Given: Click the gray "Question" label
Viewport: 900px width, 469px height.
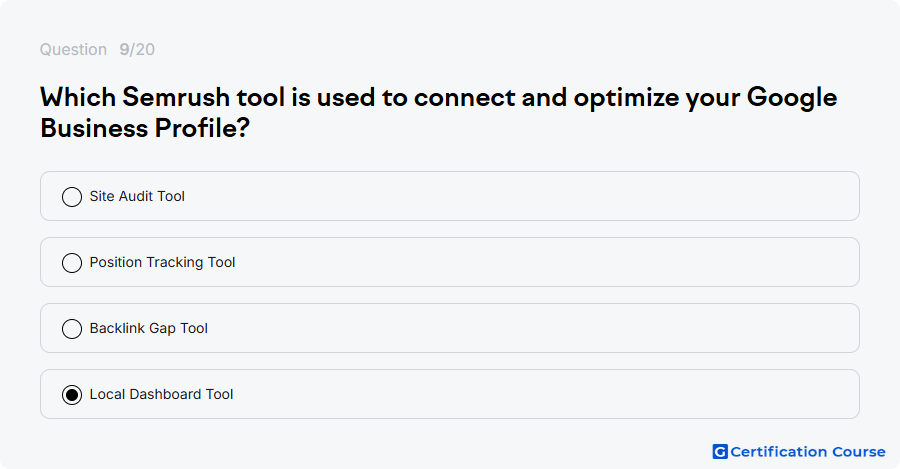Looking at the screenshot, I should pyautogui.click(x=73, y=49).
